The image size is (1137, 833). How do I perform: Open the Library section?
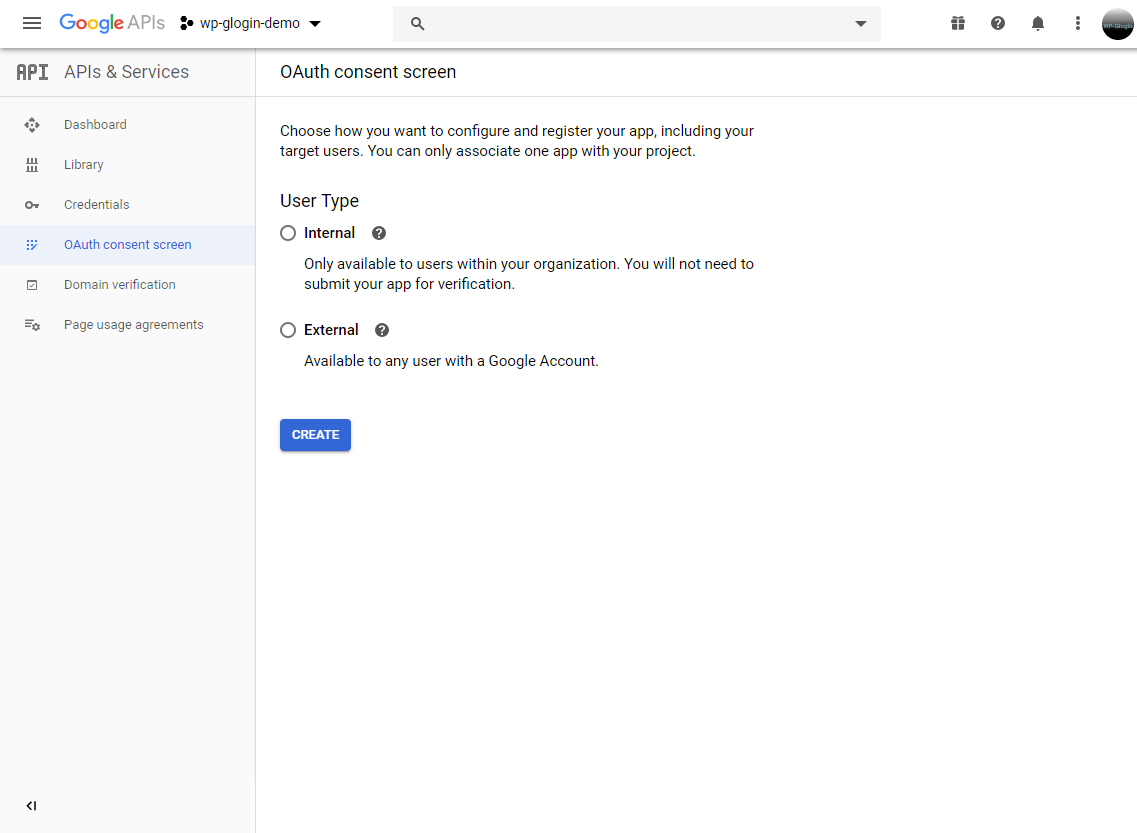coord(84,165)
